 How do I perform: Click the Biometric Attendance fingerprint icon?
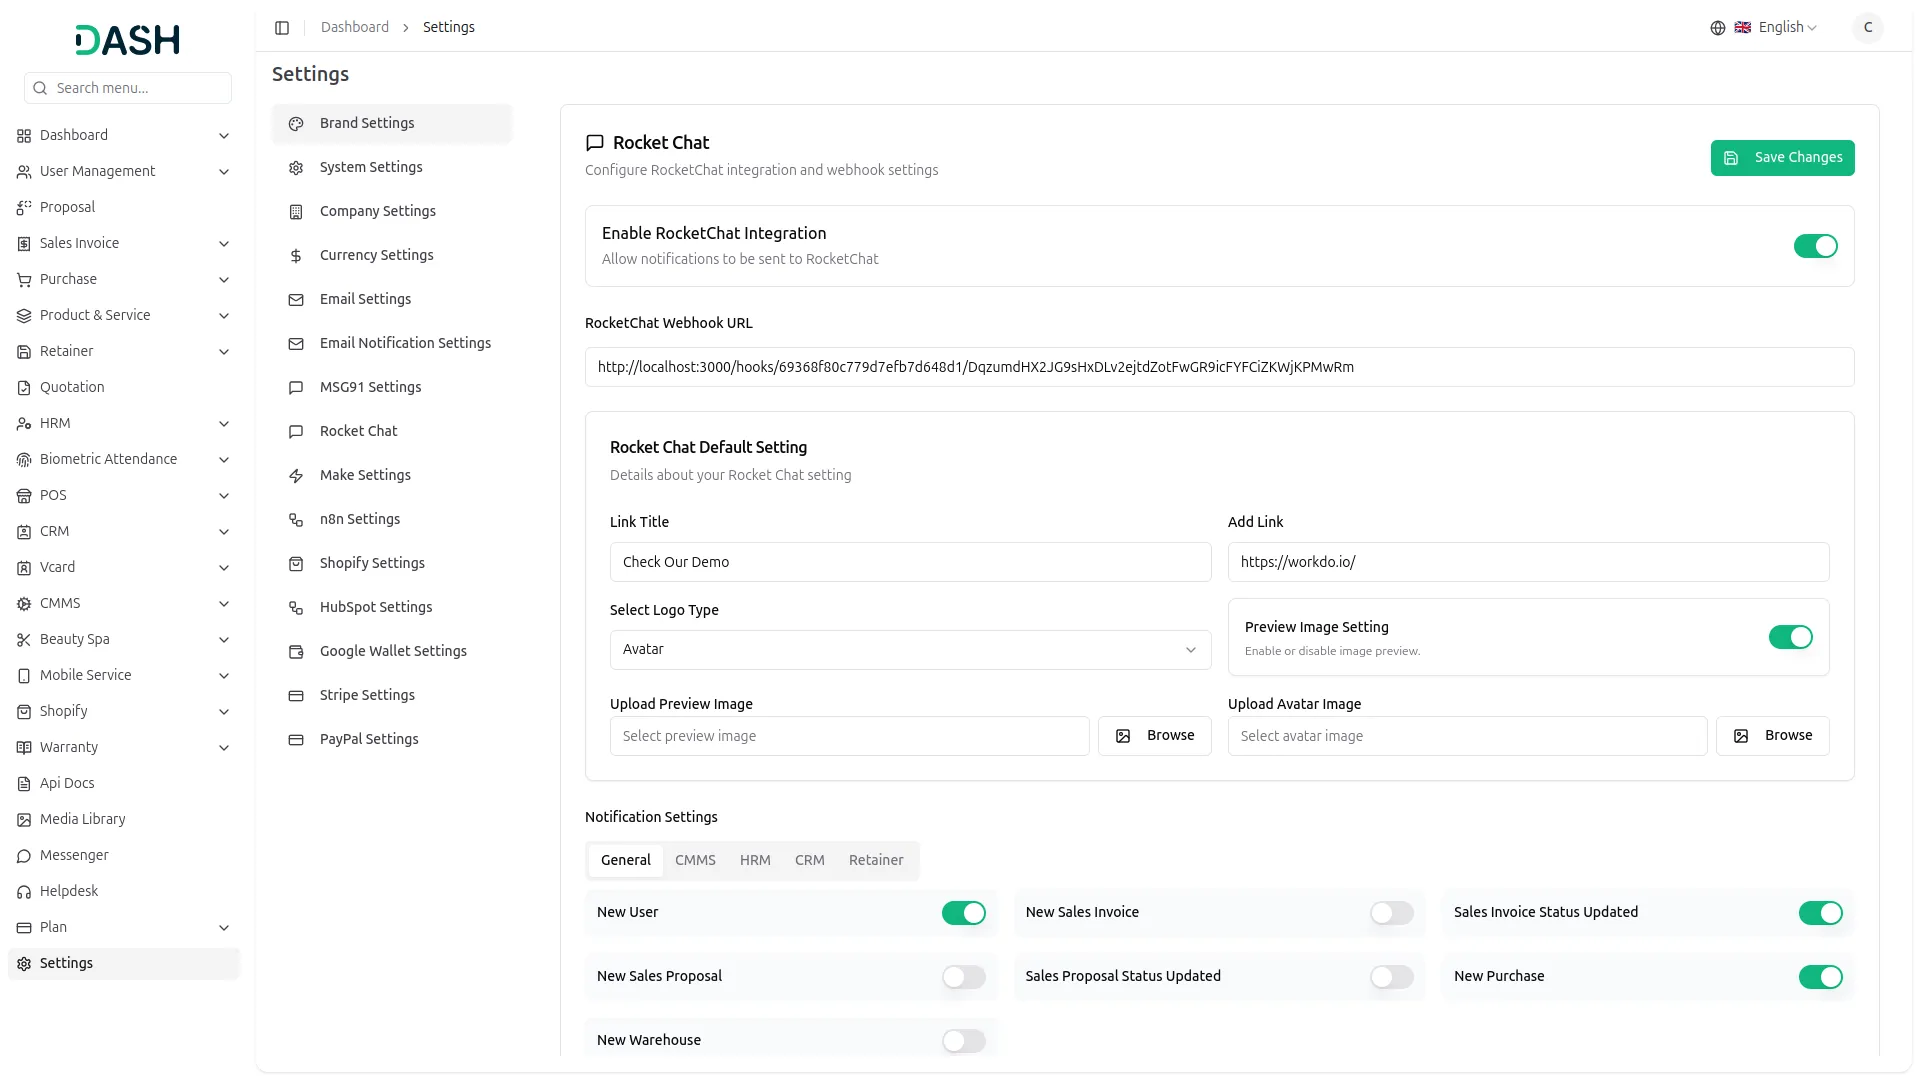(x=24, y=460)
